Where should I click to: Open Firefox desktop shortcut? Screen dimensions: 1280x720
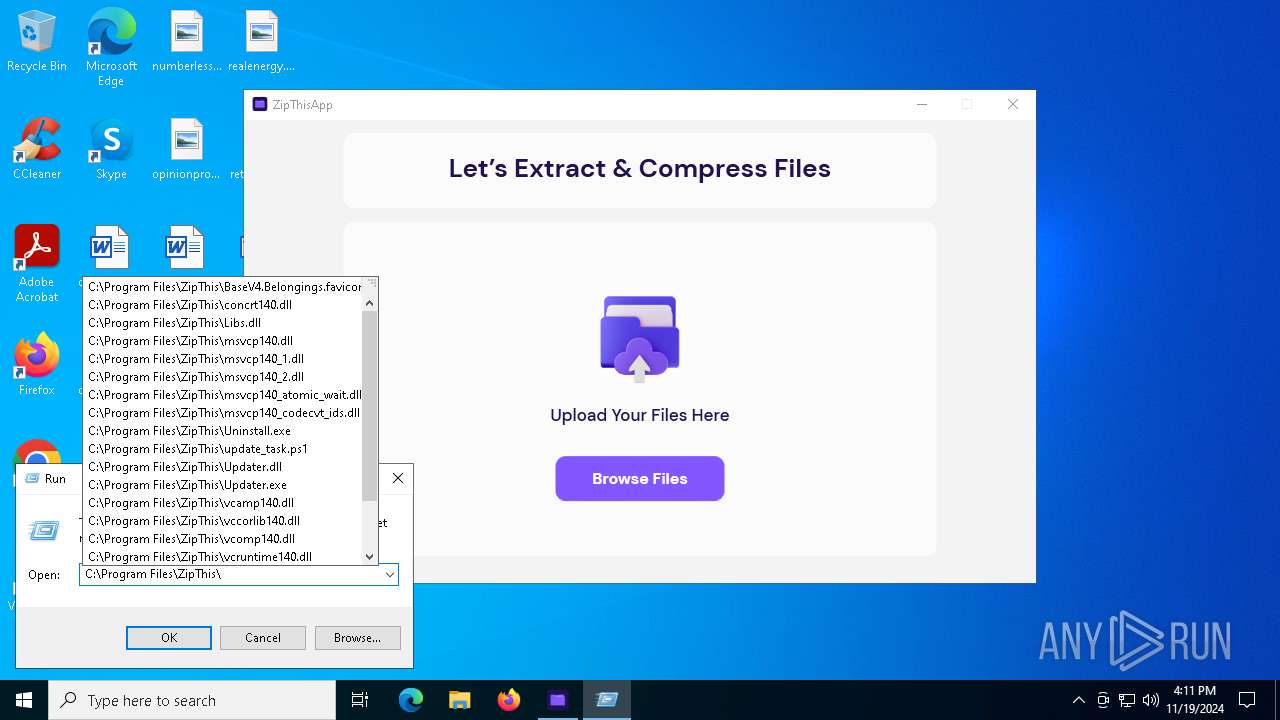(37, 365)
